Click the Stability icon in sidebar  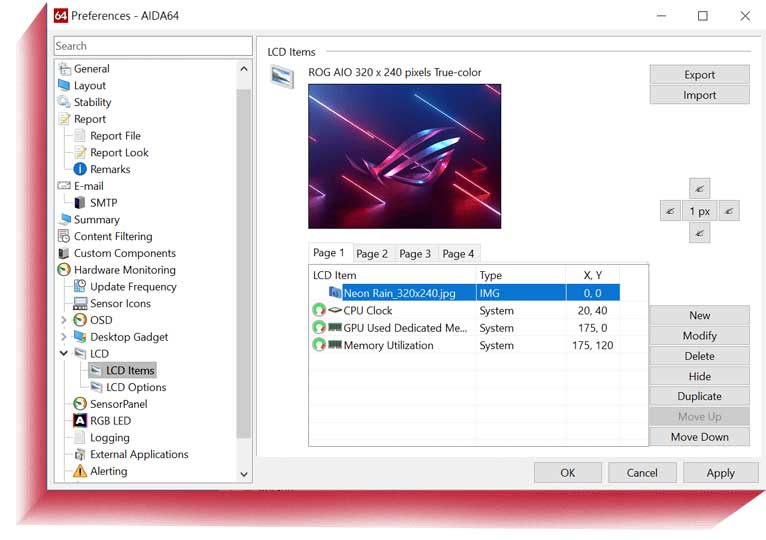[x=64, y=102]
